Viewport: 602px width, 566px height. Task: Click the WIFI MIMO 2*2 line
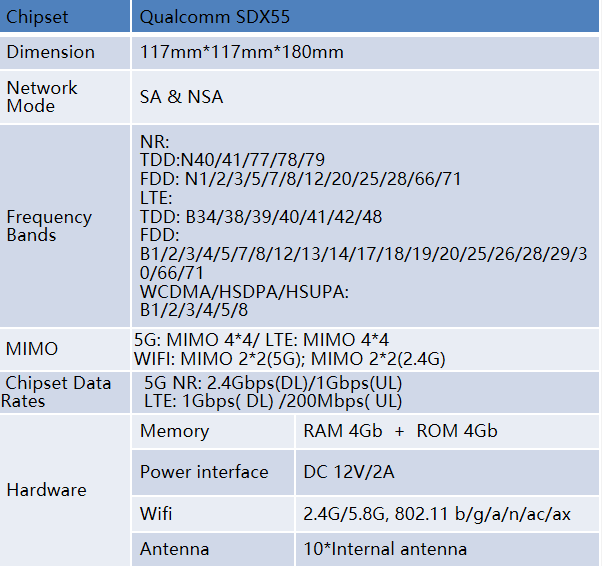click(289, 359)
